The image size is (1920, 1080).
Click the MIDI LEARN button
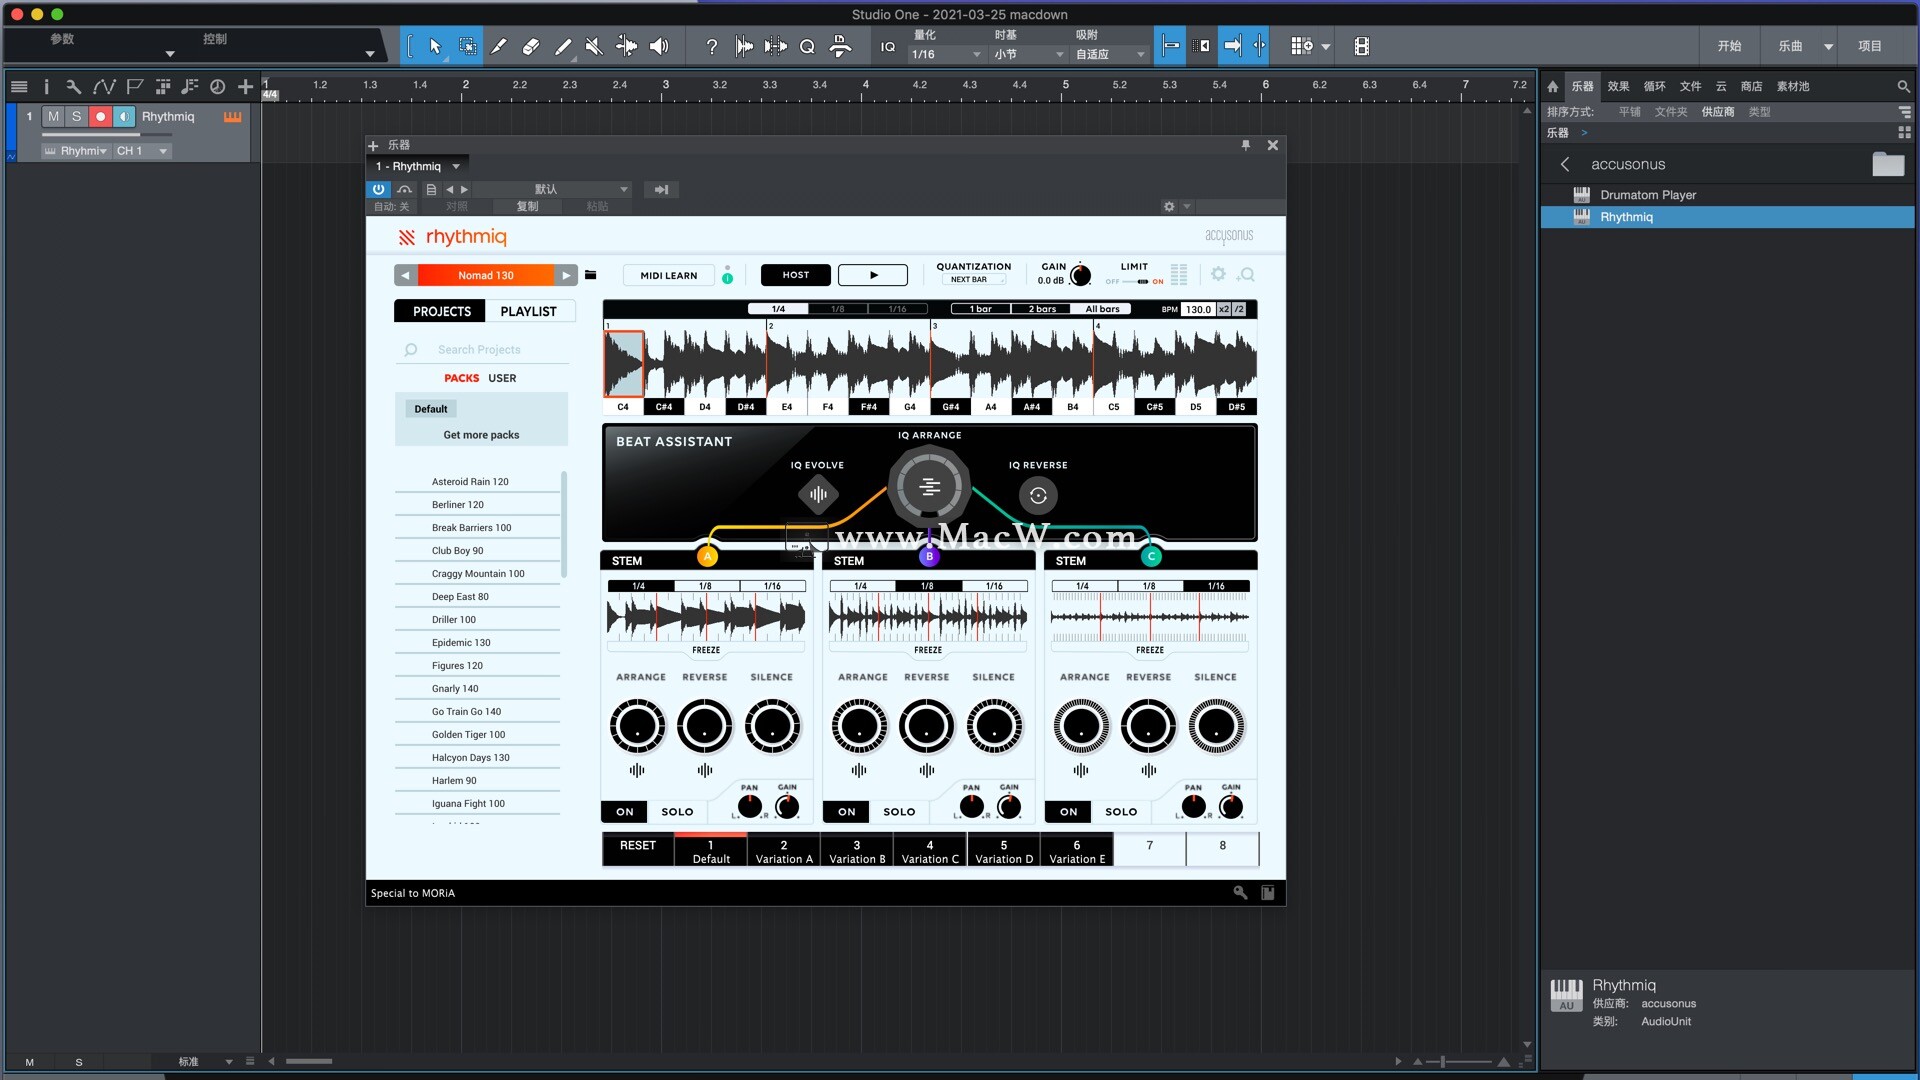[x=669, y=275]
